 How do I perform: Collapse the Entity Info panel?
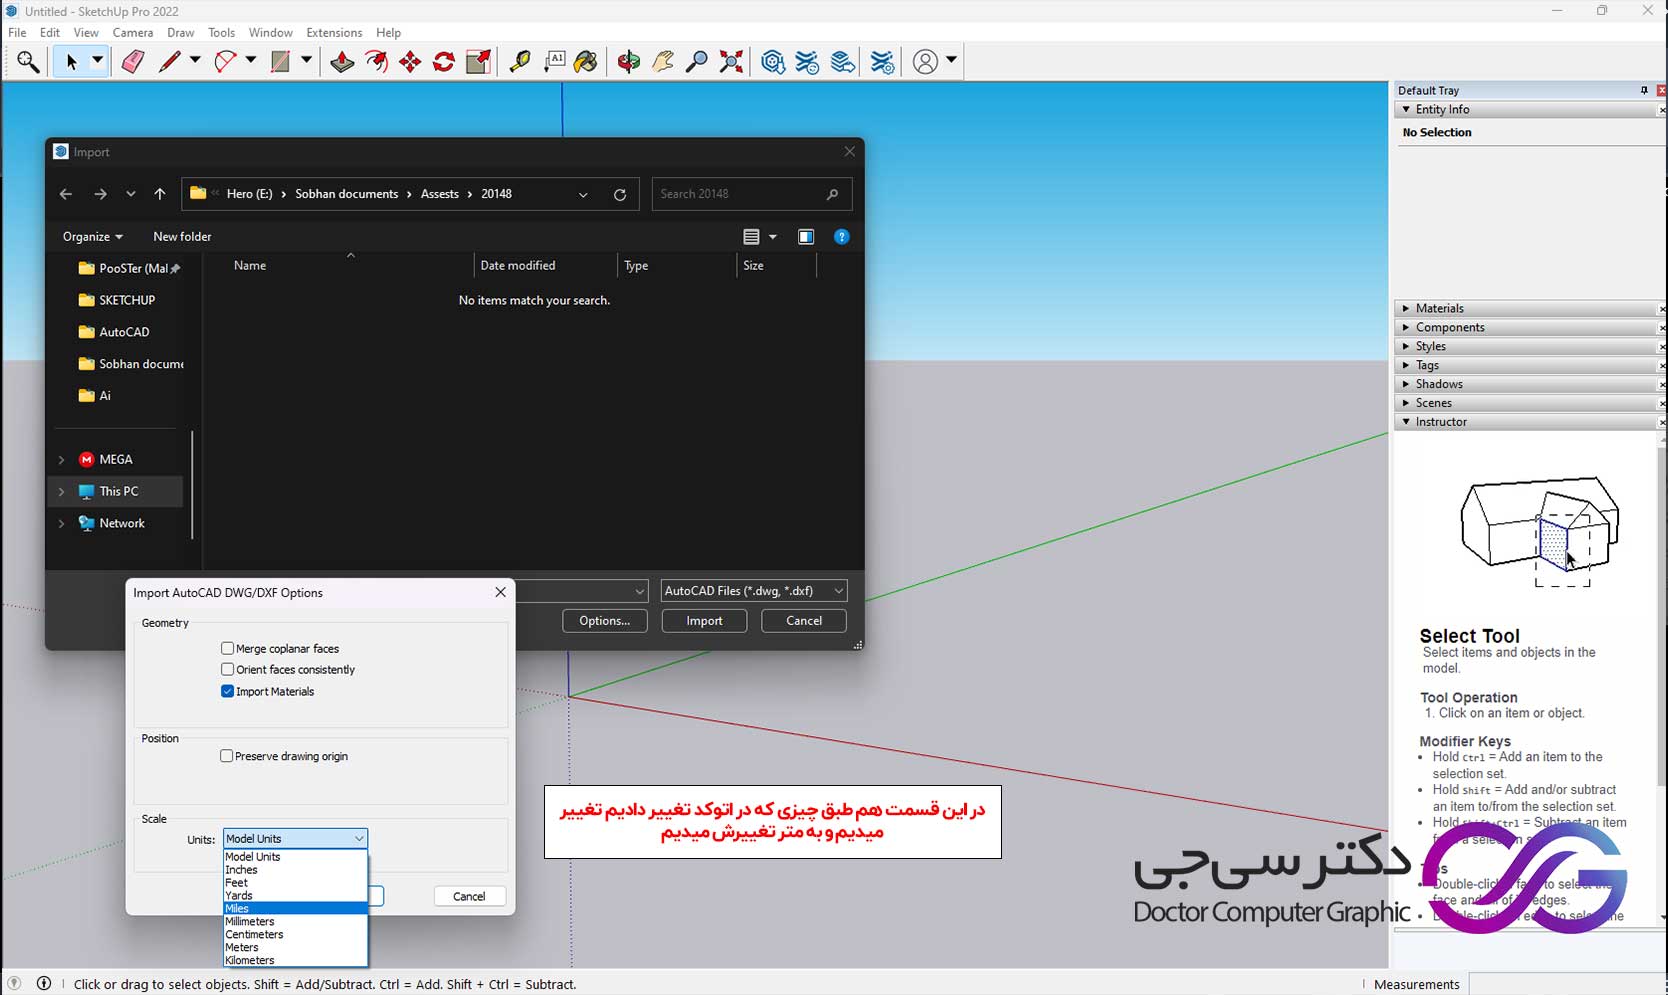tap(1526, 109)
